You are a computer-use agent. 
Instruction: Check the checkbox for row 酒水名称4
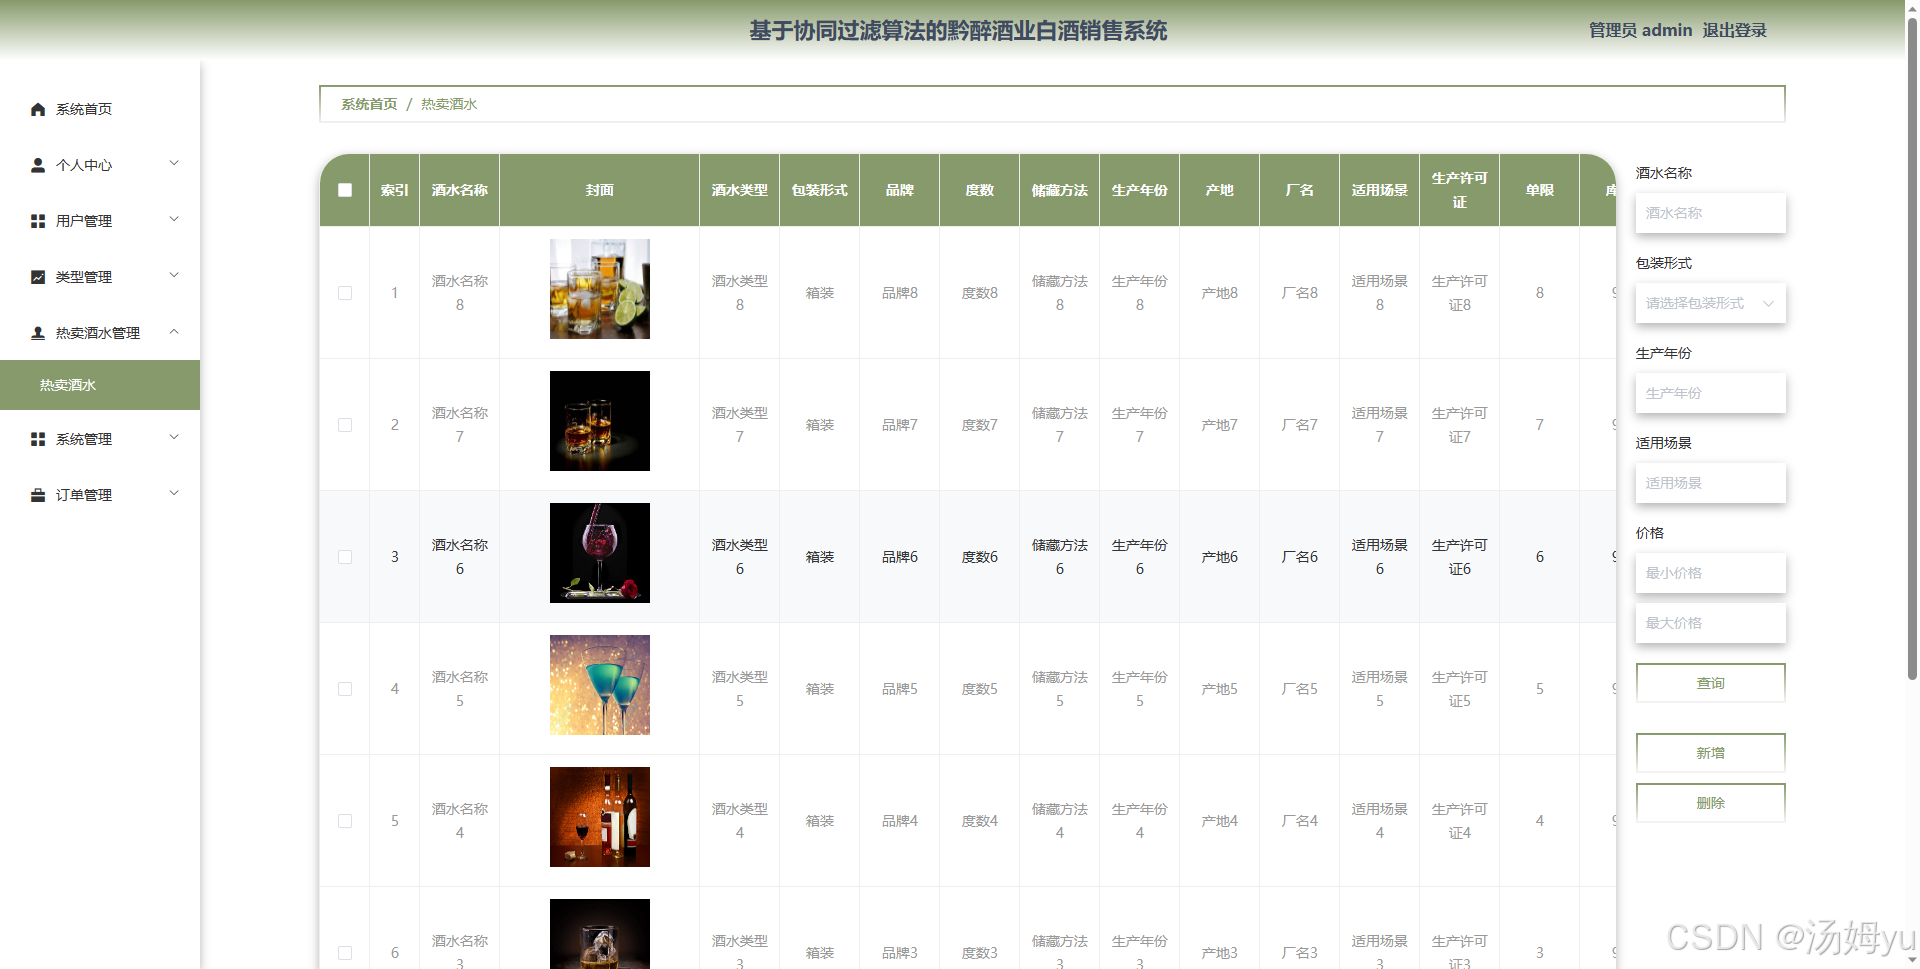(x=345, y=821)
